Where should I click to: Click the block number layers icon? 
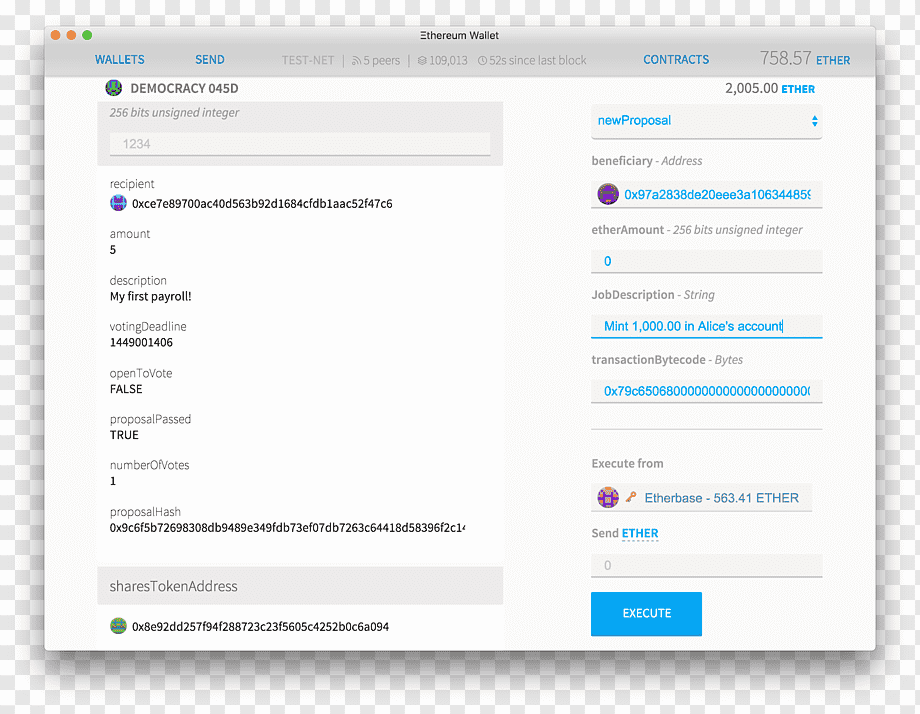coord(422,60)
